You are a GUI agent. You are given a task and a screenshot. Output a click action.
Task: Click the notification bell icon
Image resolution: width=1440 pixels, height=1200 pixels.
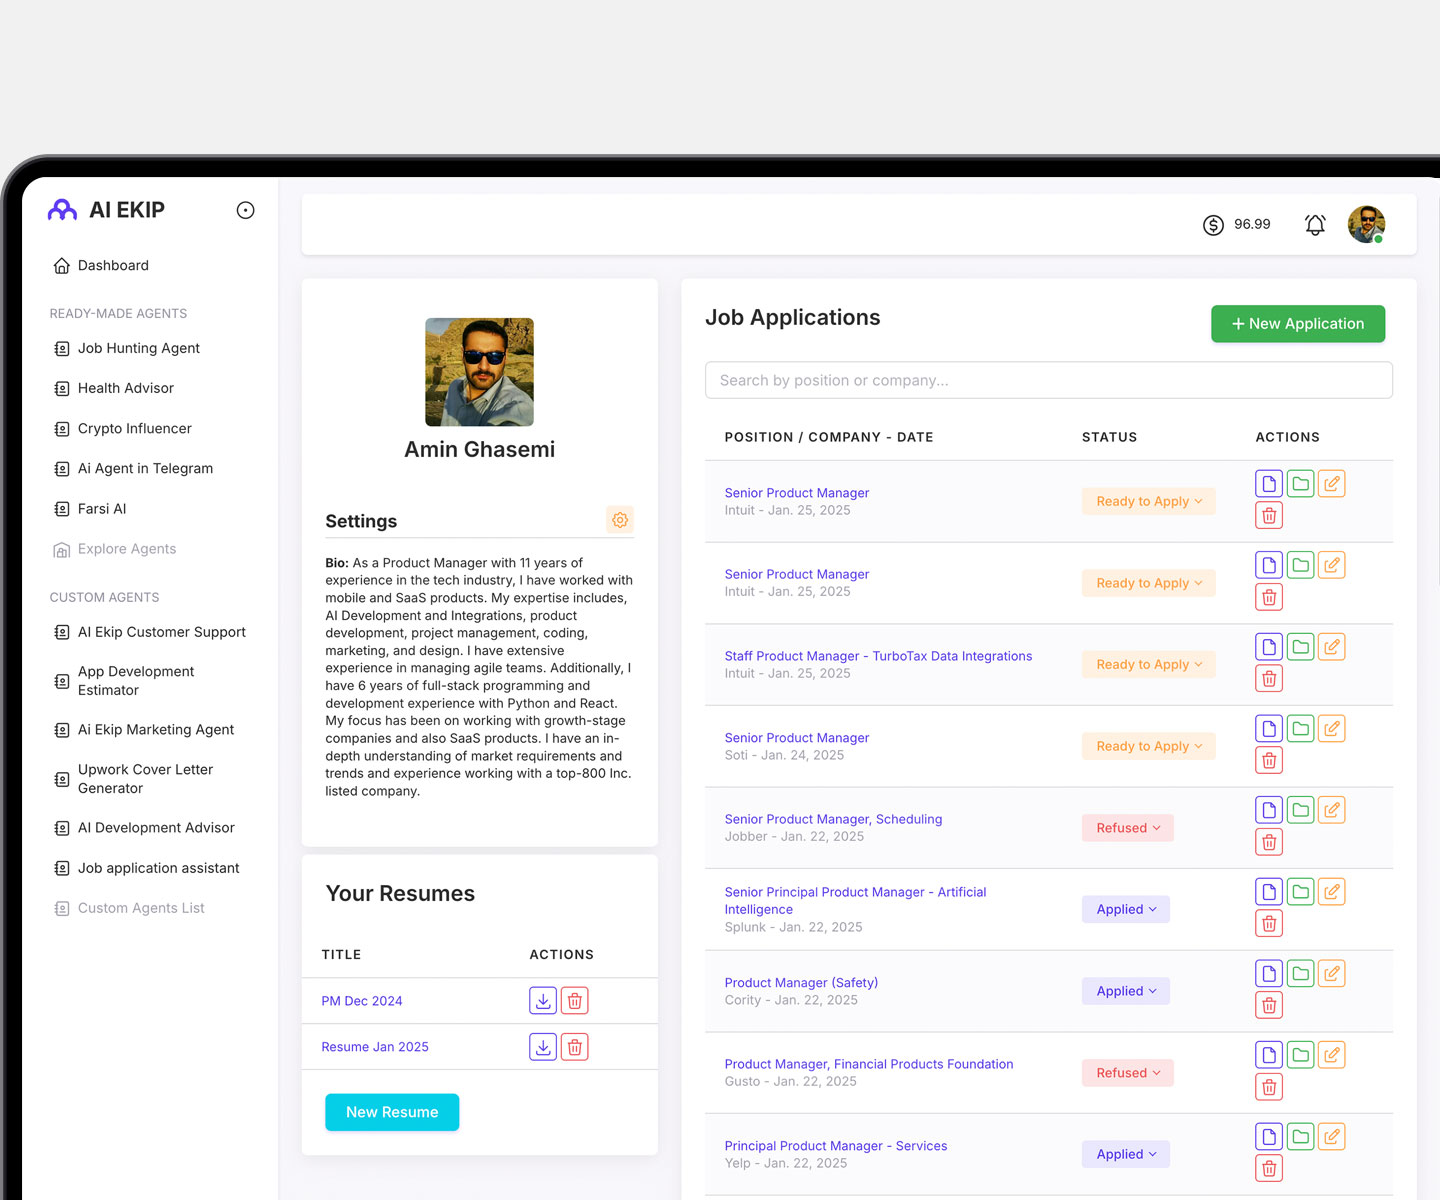[x=1315, y=225]
